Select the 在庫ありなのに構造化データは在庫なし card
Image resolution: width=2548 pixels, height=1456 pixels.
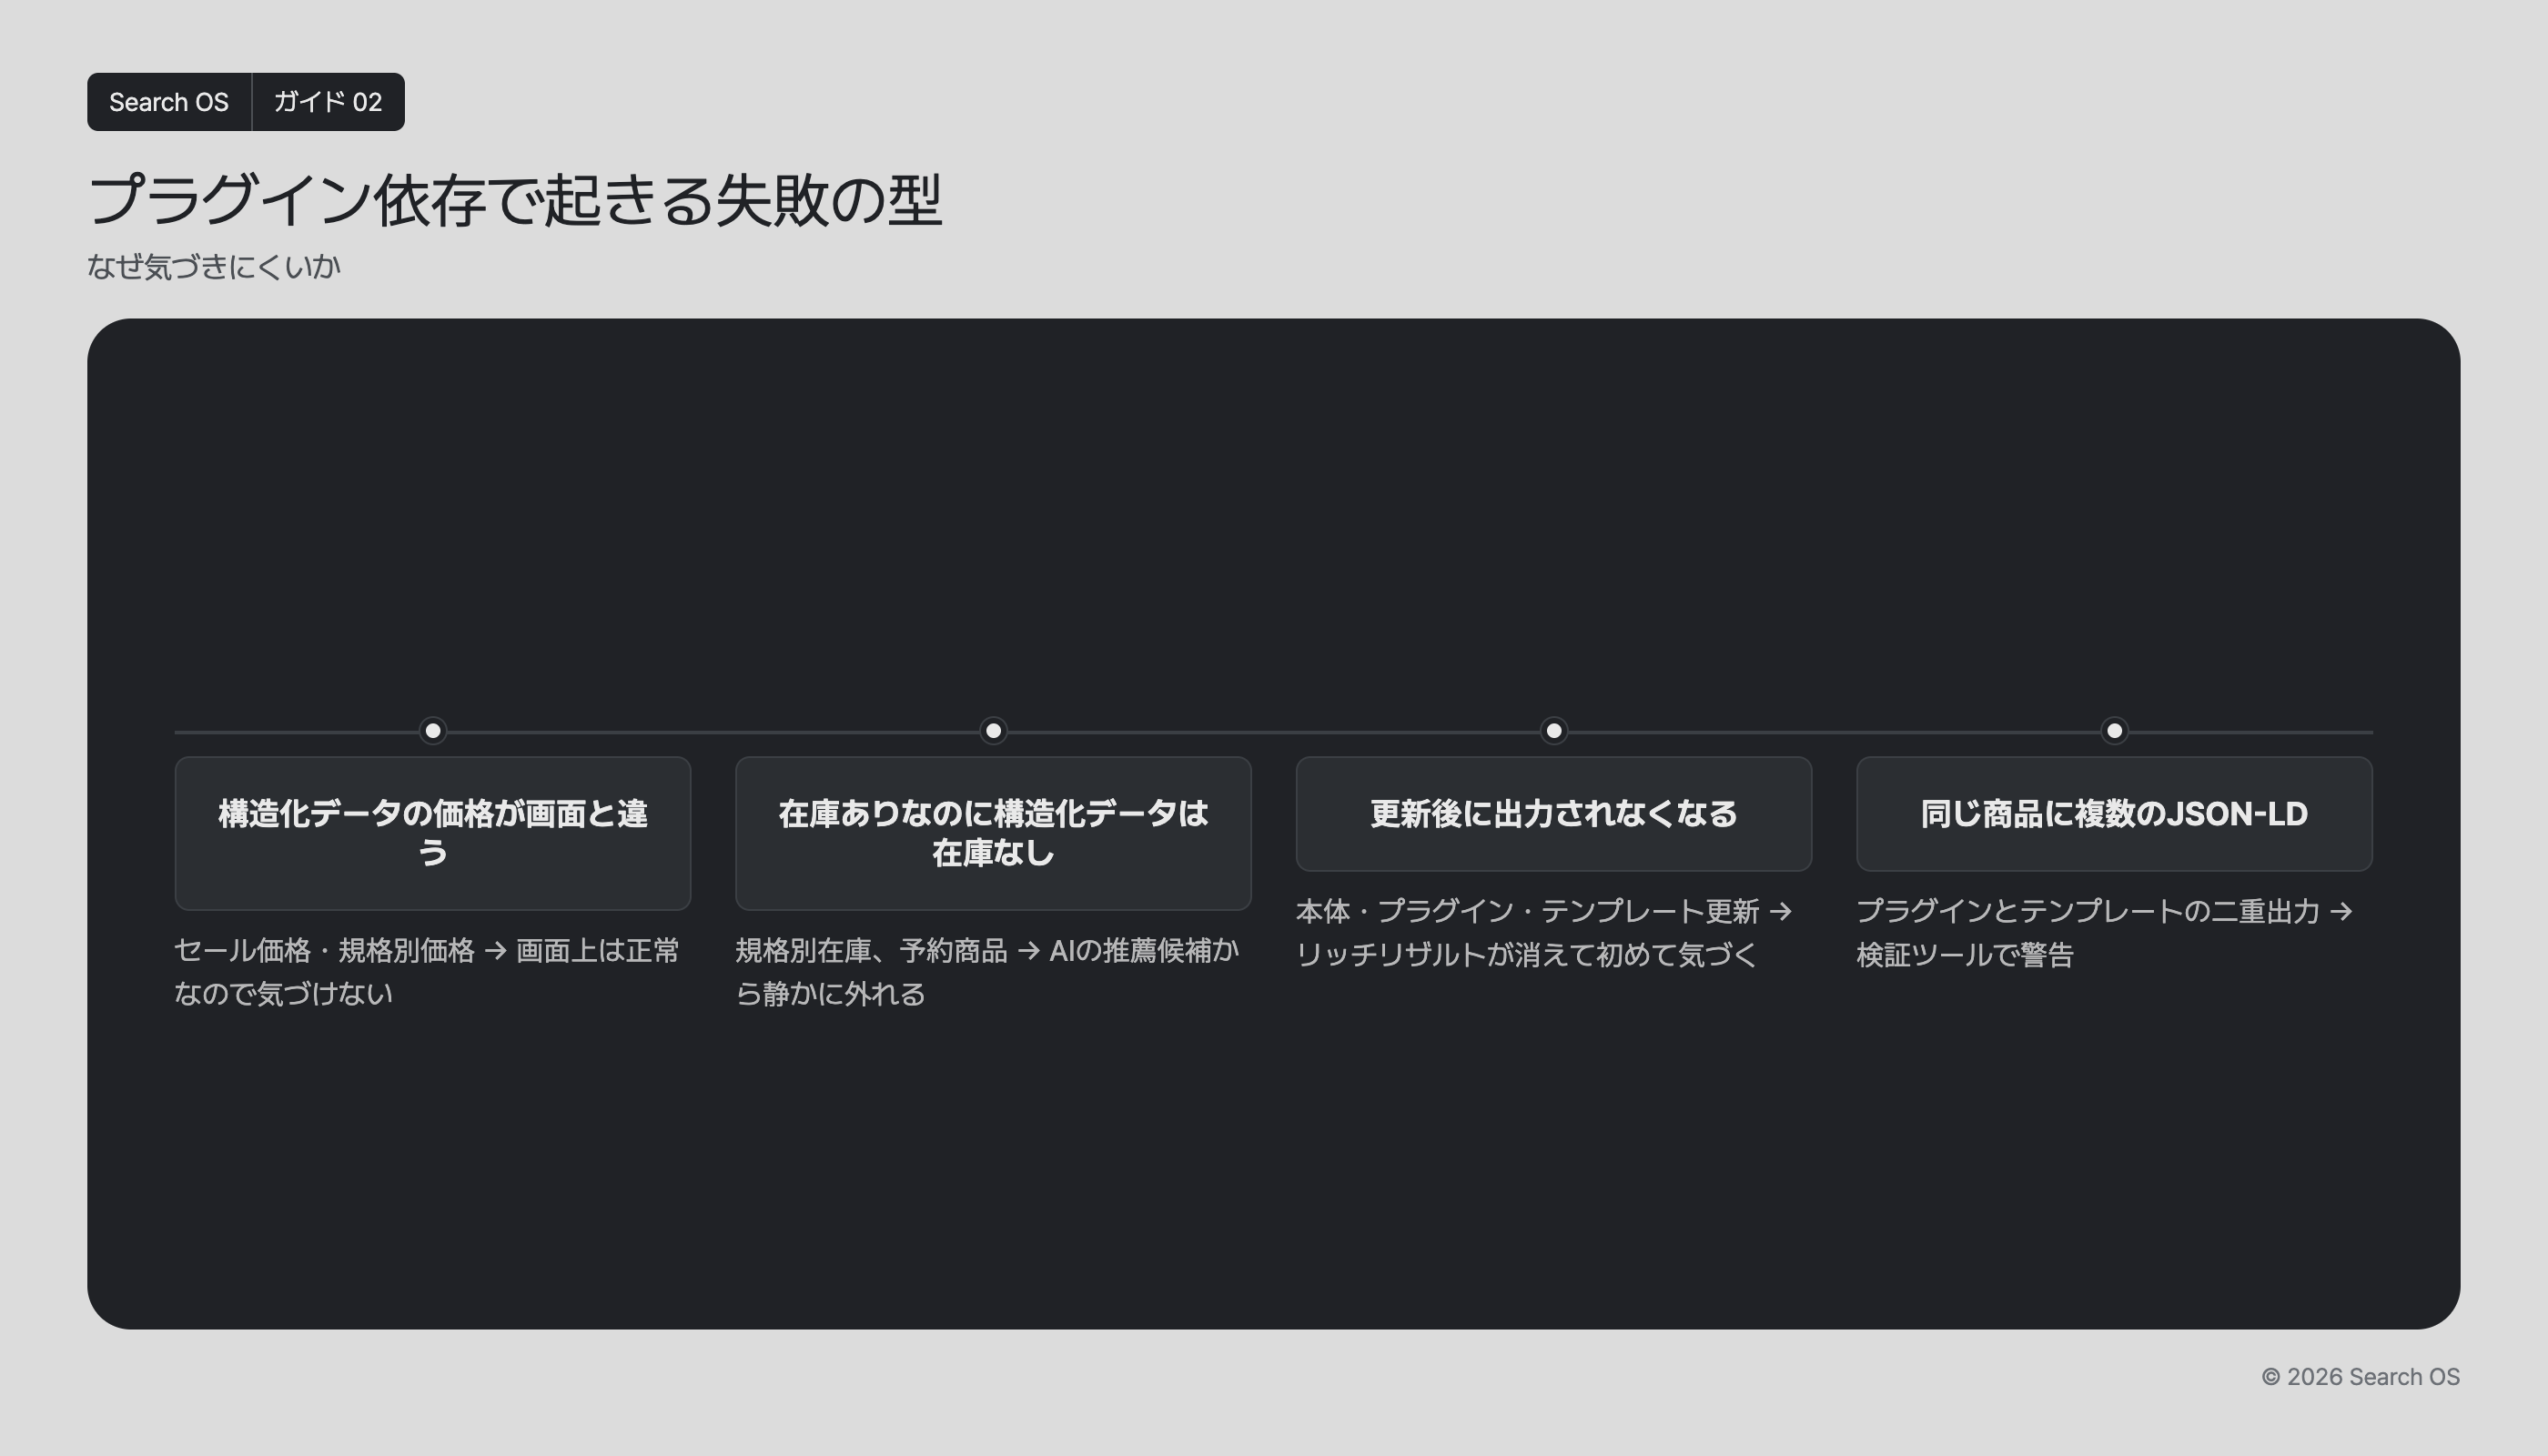[993, 833]
